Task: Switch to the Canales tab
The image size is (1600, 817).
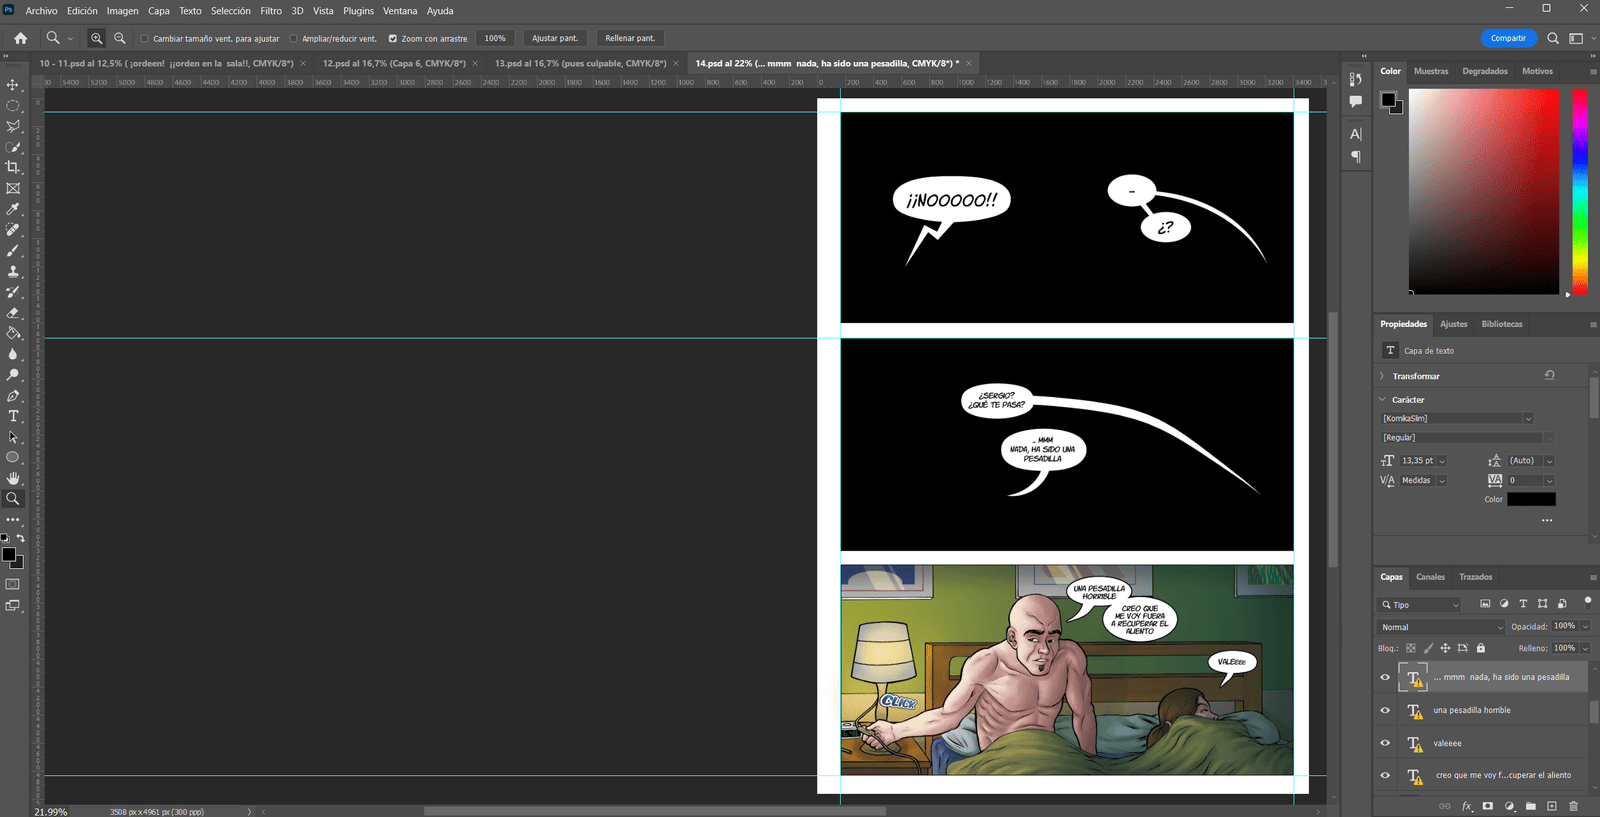Action: pos(1430,577)
